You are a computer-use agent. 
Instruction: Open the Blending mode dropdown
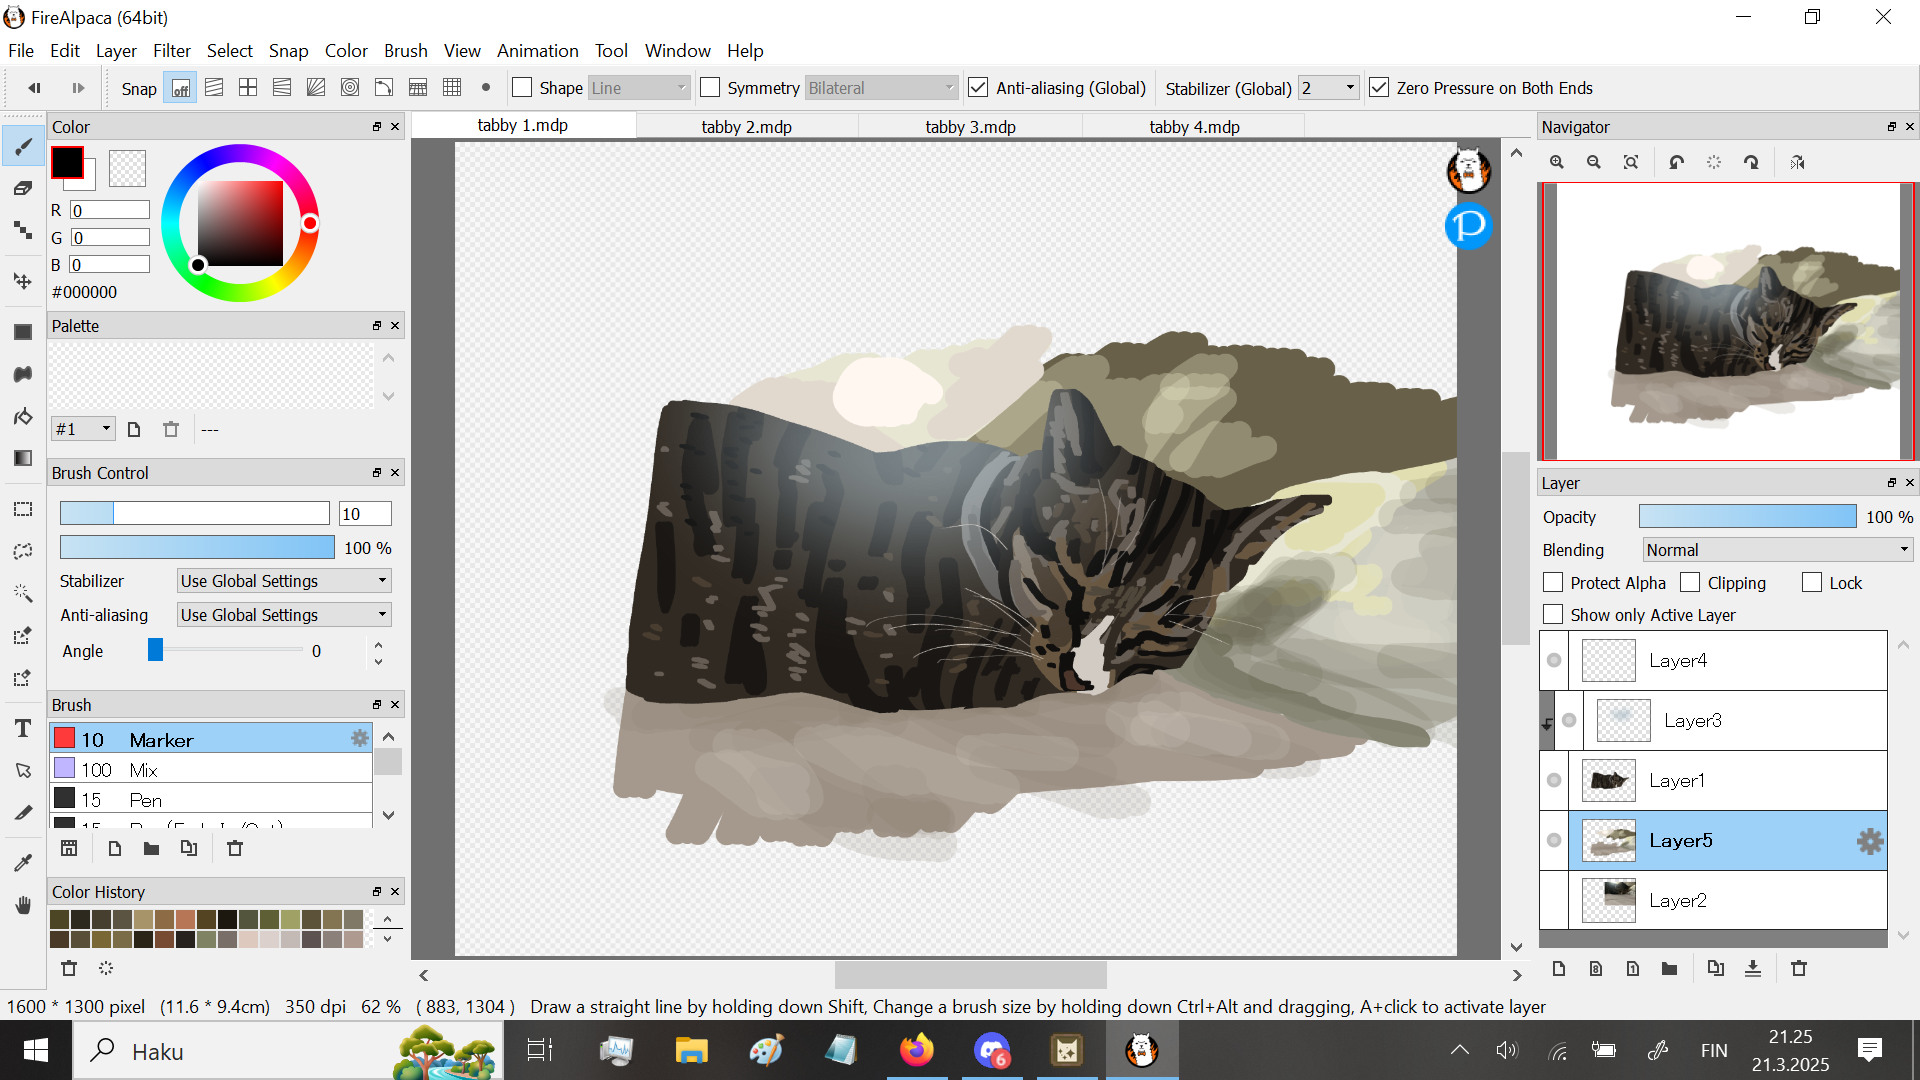pyautogui.click(x=1777, y=550)
